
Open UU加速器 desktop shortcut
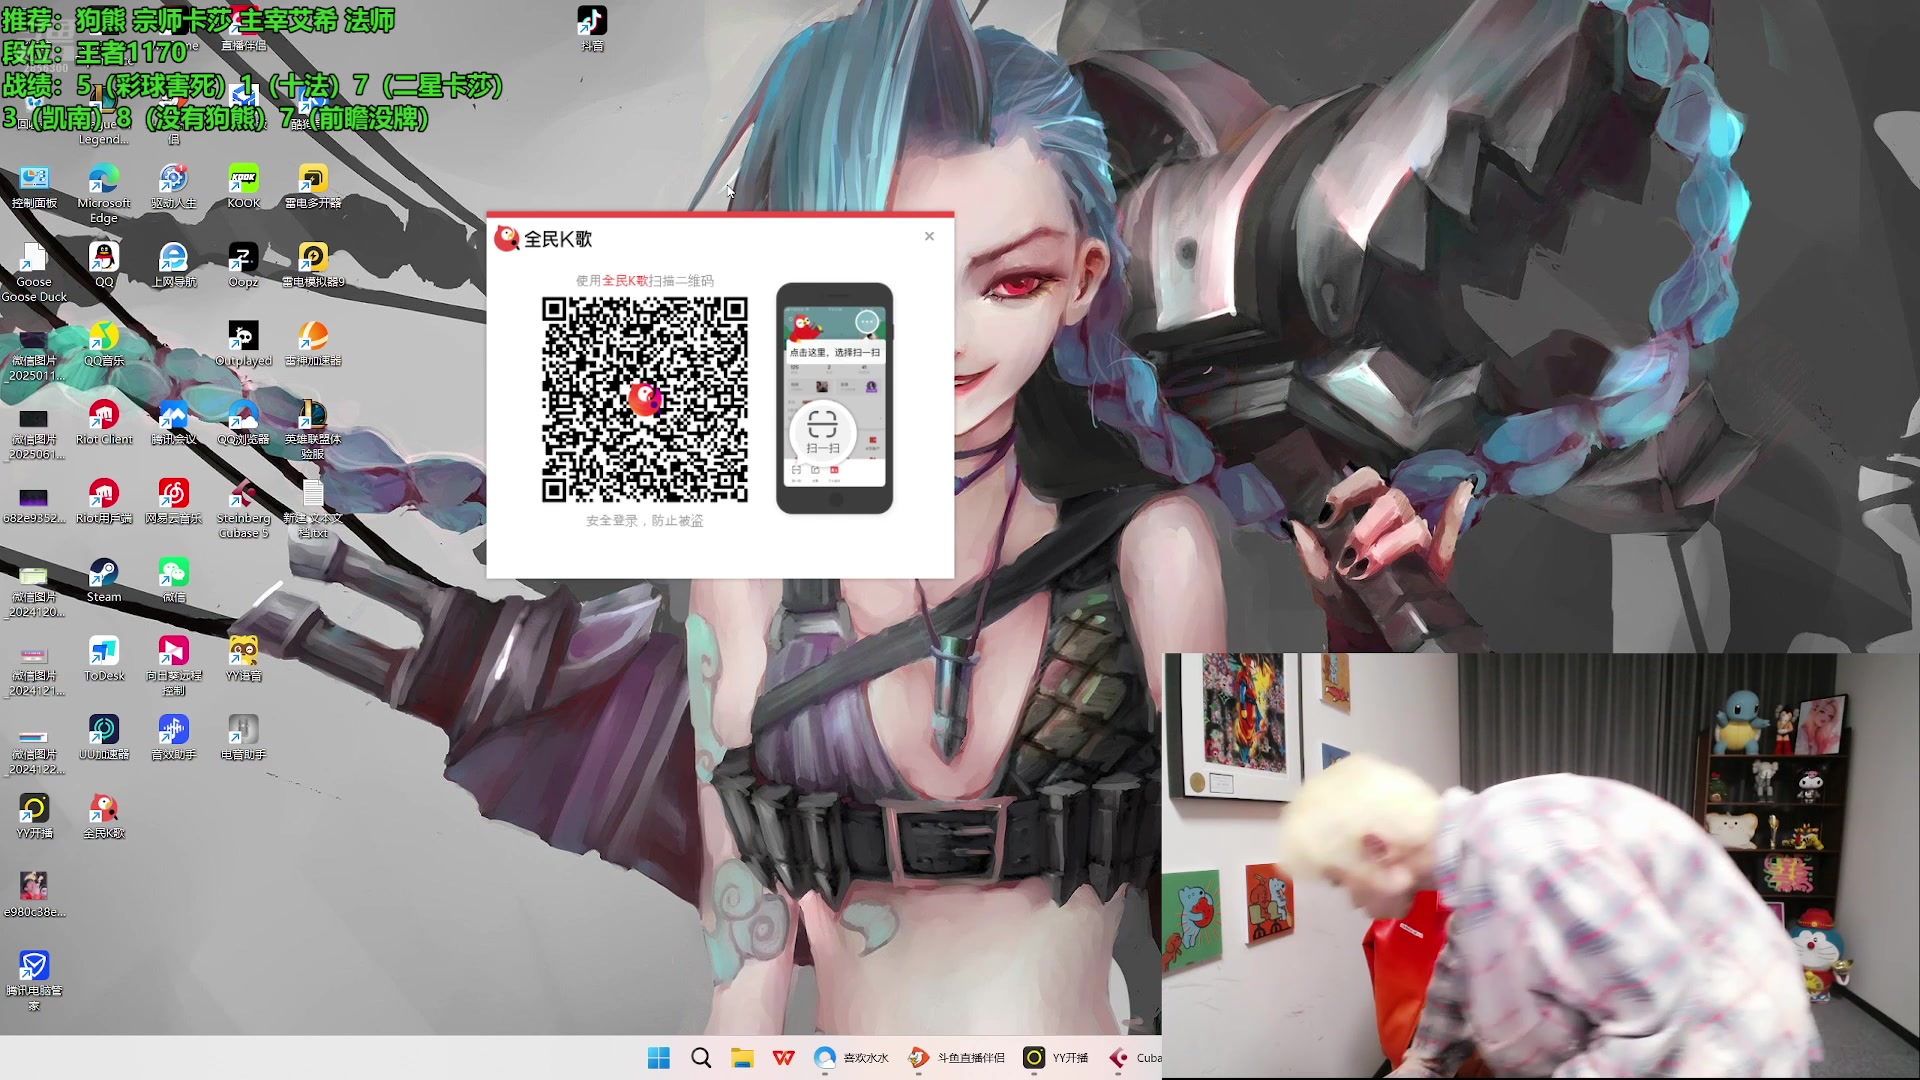[104, 738]
